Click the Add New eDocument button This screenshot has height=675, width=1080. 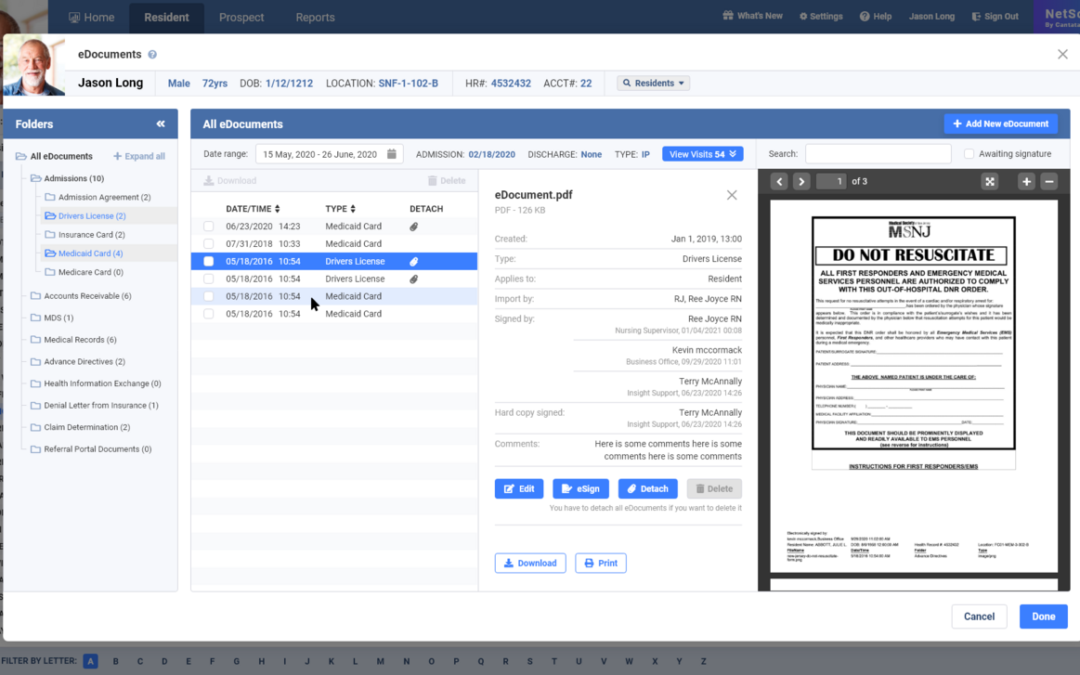(x=1000, y=124)
